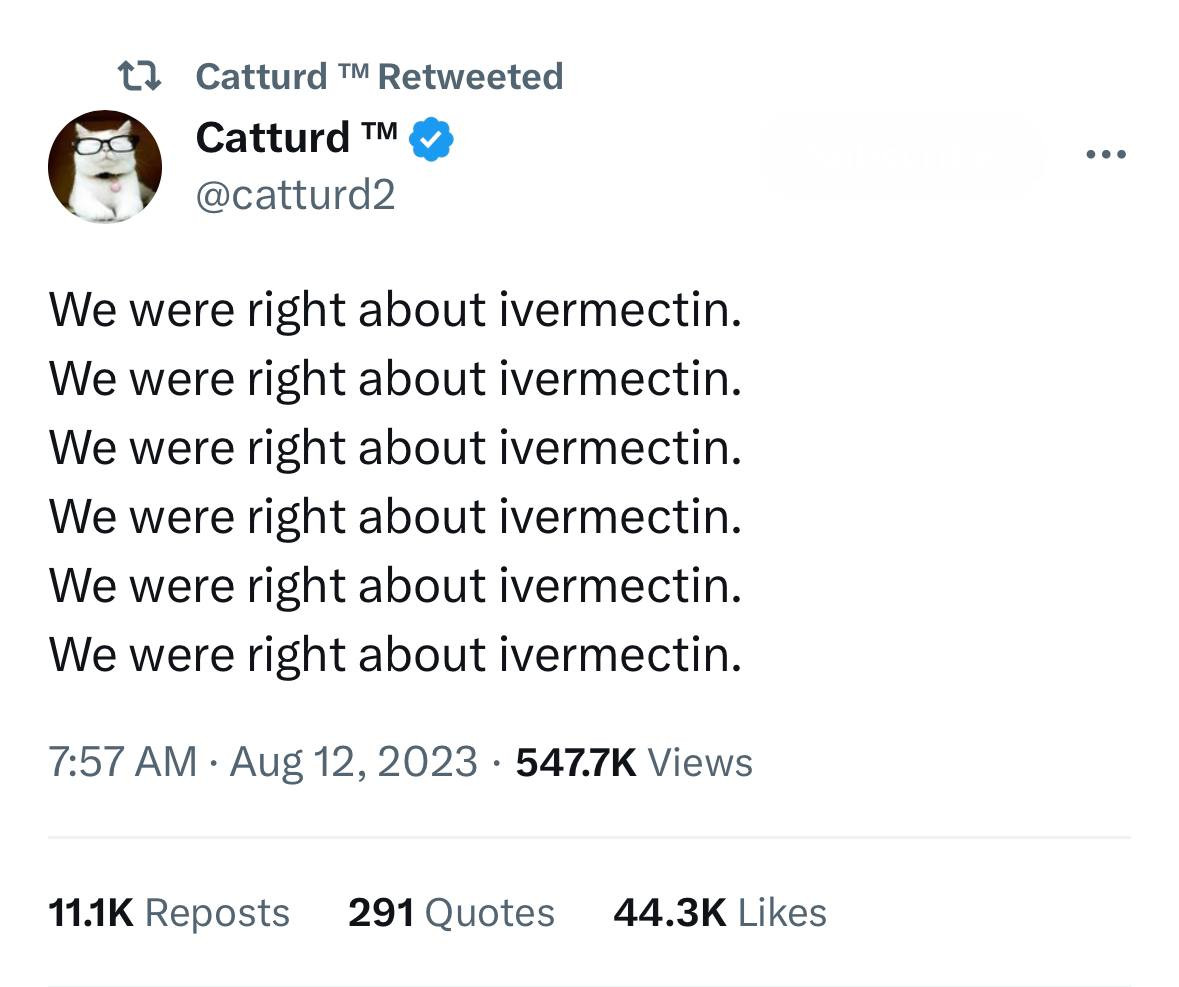Click the fourth line of the tweet text
Screen dimensions: 1179x987
(395, 516)
